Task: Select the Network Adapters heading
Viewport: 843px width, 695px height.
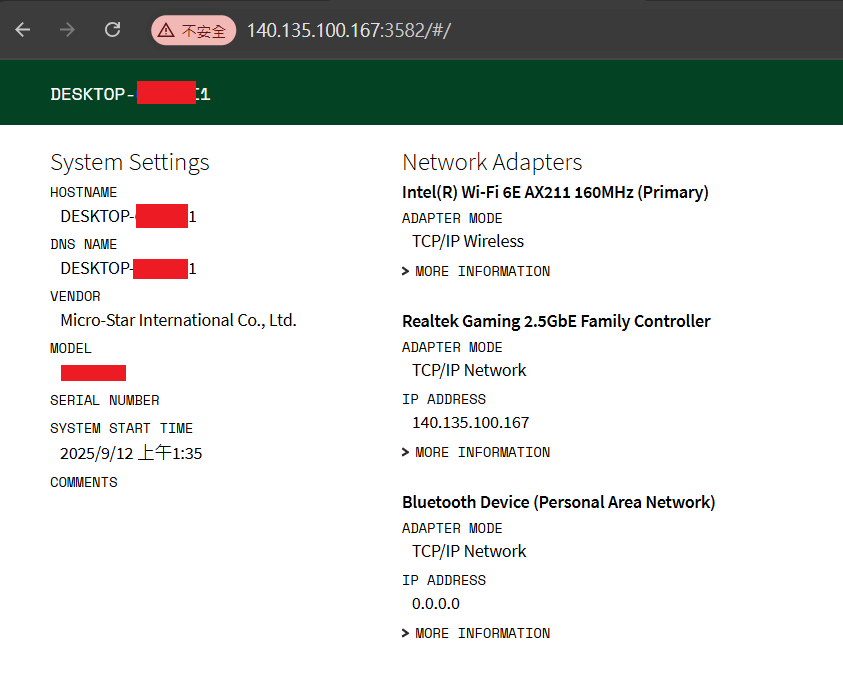Action: click(492, 162)
